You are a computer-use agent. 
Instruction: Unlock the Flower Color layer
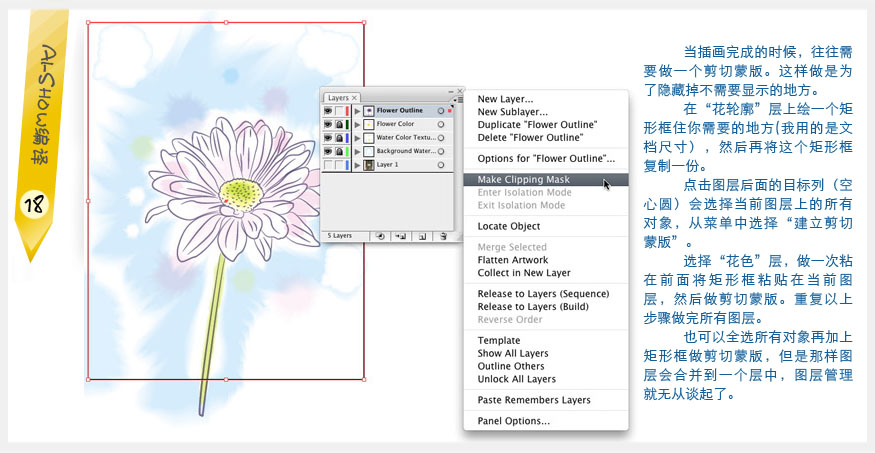coord(339,124)
